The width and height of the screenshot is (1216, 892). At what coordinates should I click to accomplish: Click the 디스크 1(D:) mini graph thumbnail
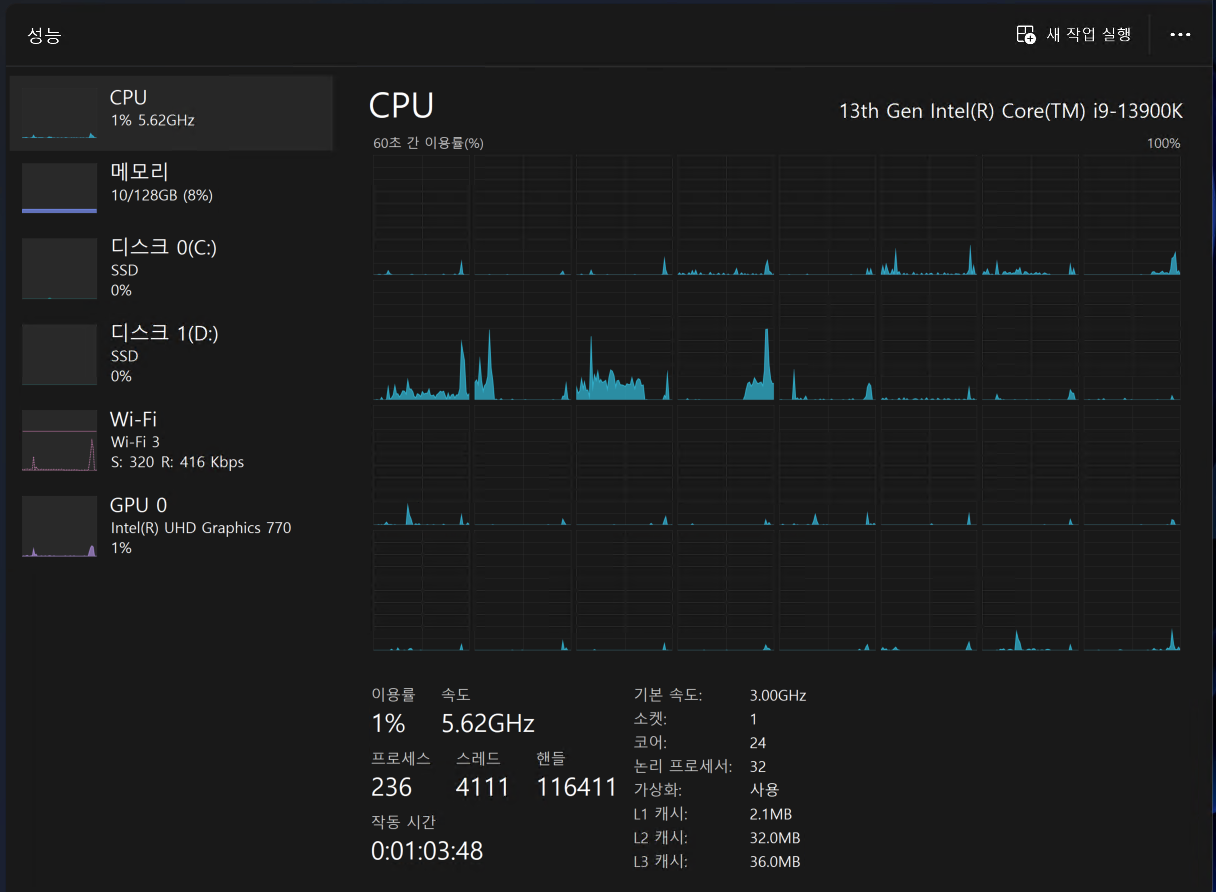pos(59,354)
